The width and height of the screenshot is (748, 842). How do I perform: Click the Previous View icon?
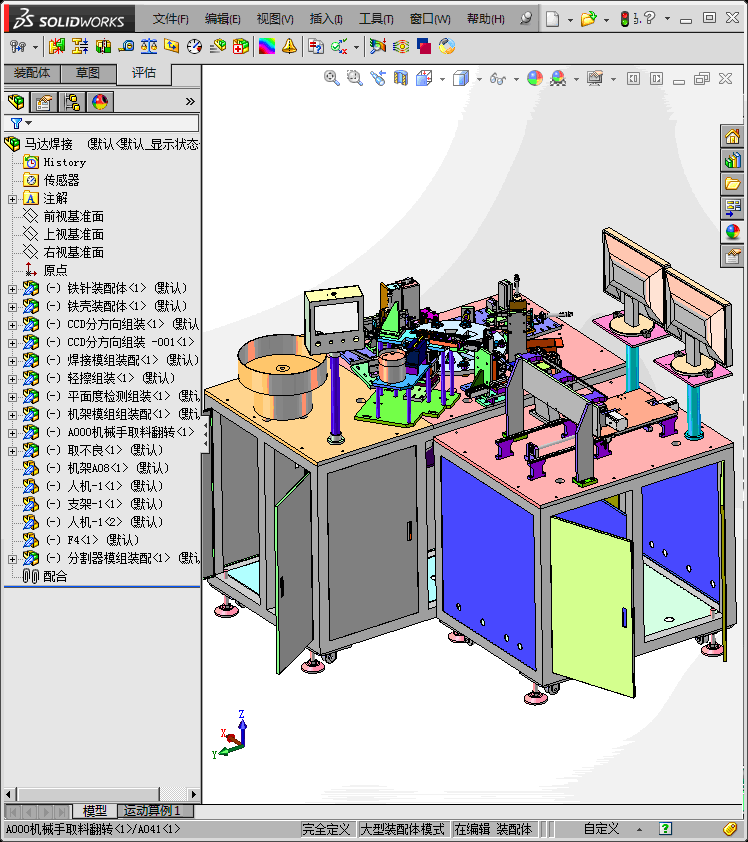[377, 78]
